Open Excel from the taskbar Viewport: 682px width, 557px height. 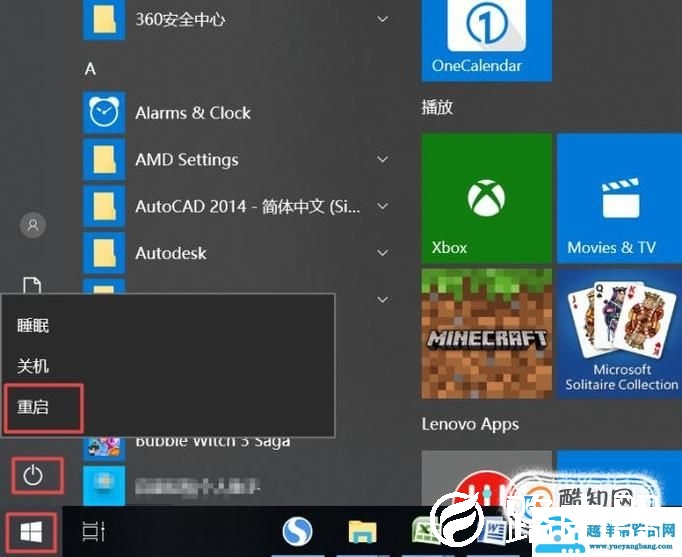pos(424,531)
